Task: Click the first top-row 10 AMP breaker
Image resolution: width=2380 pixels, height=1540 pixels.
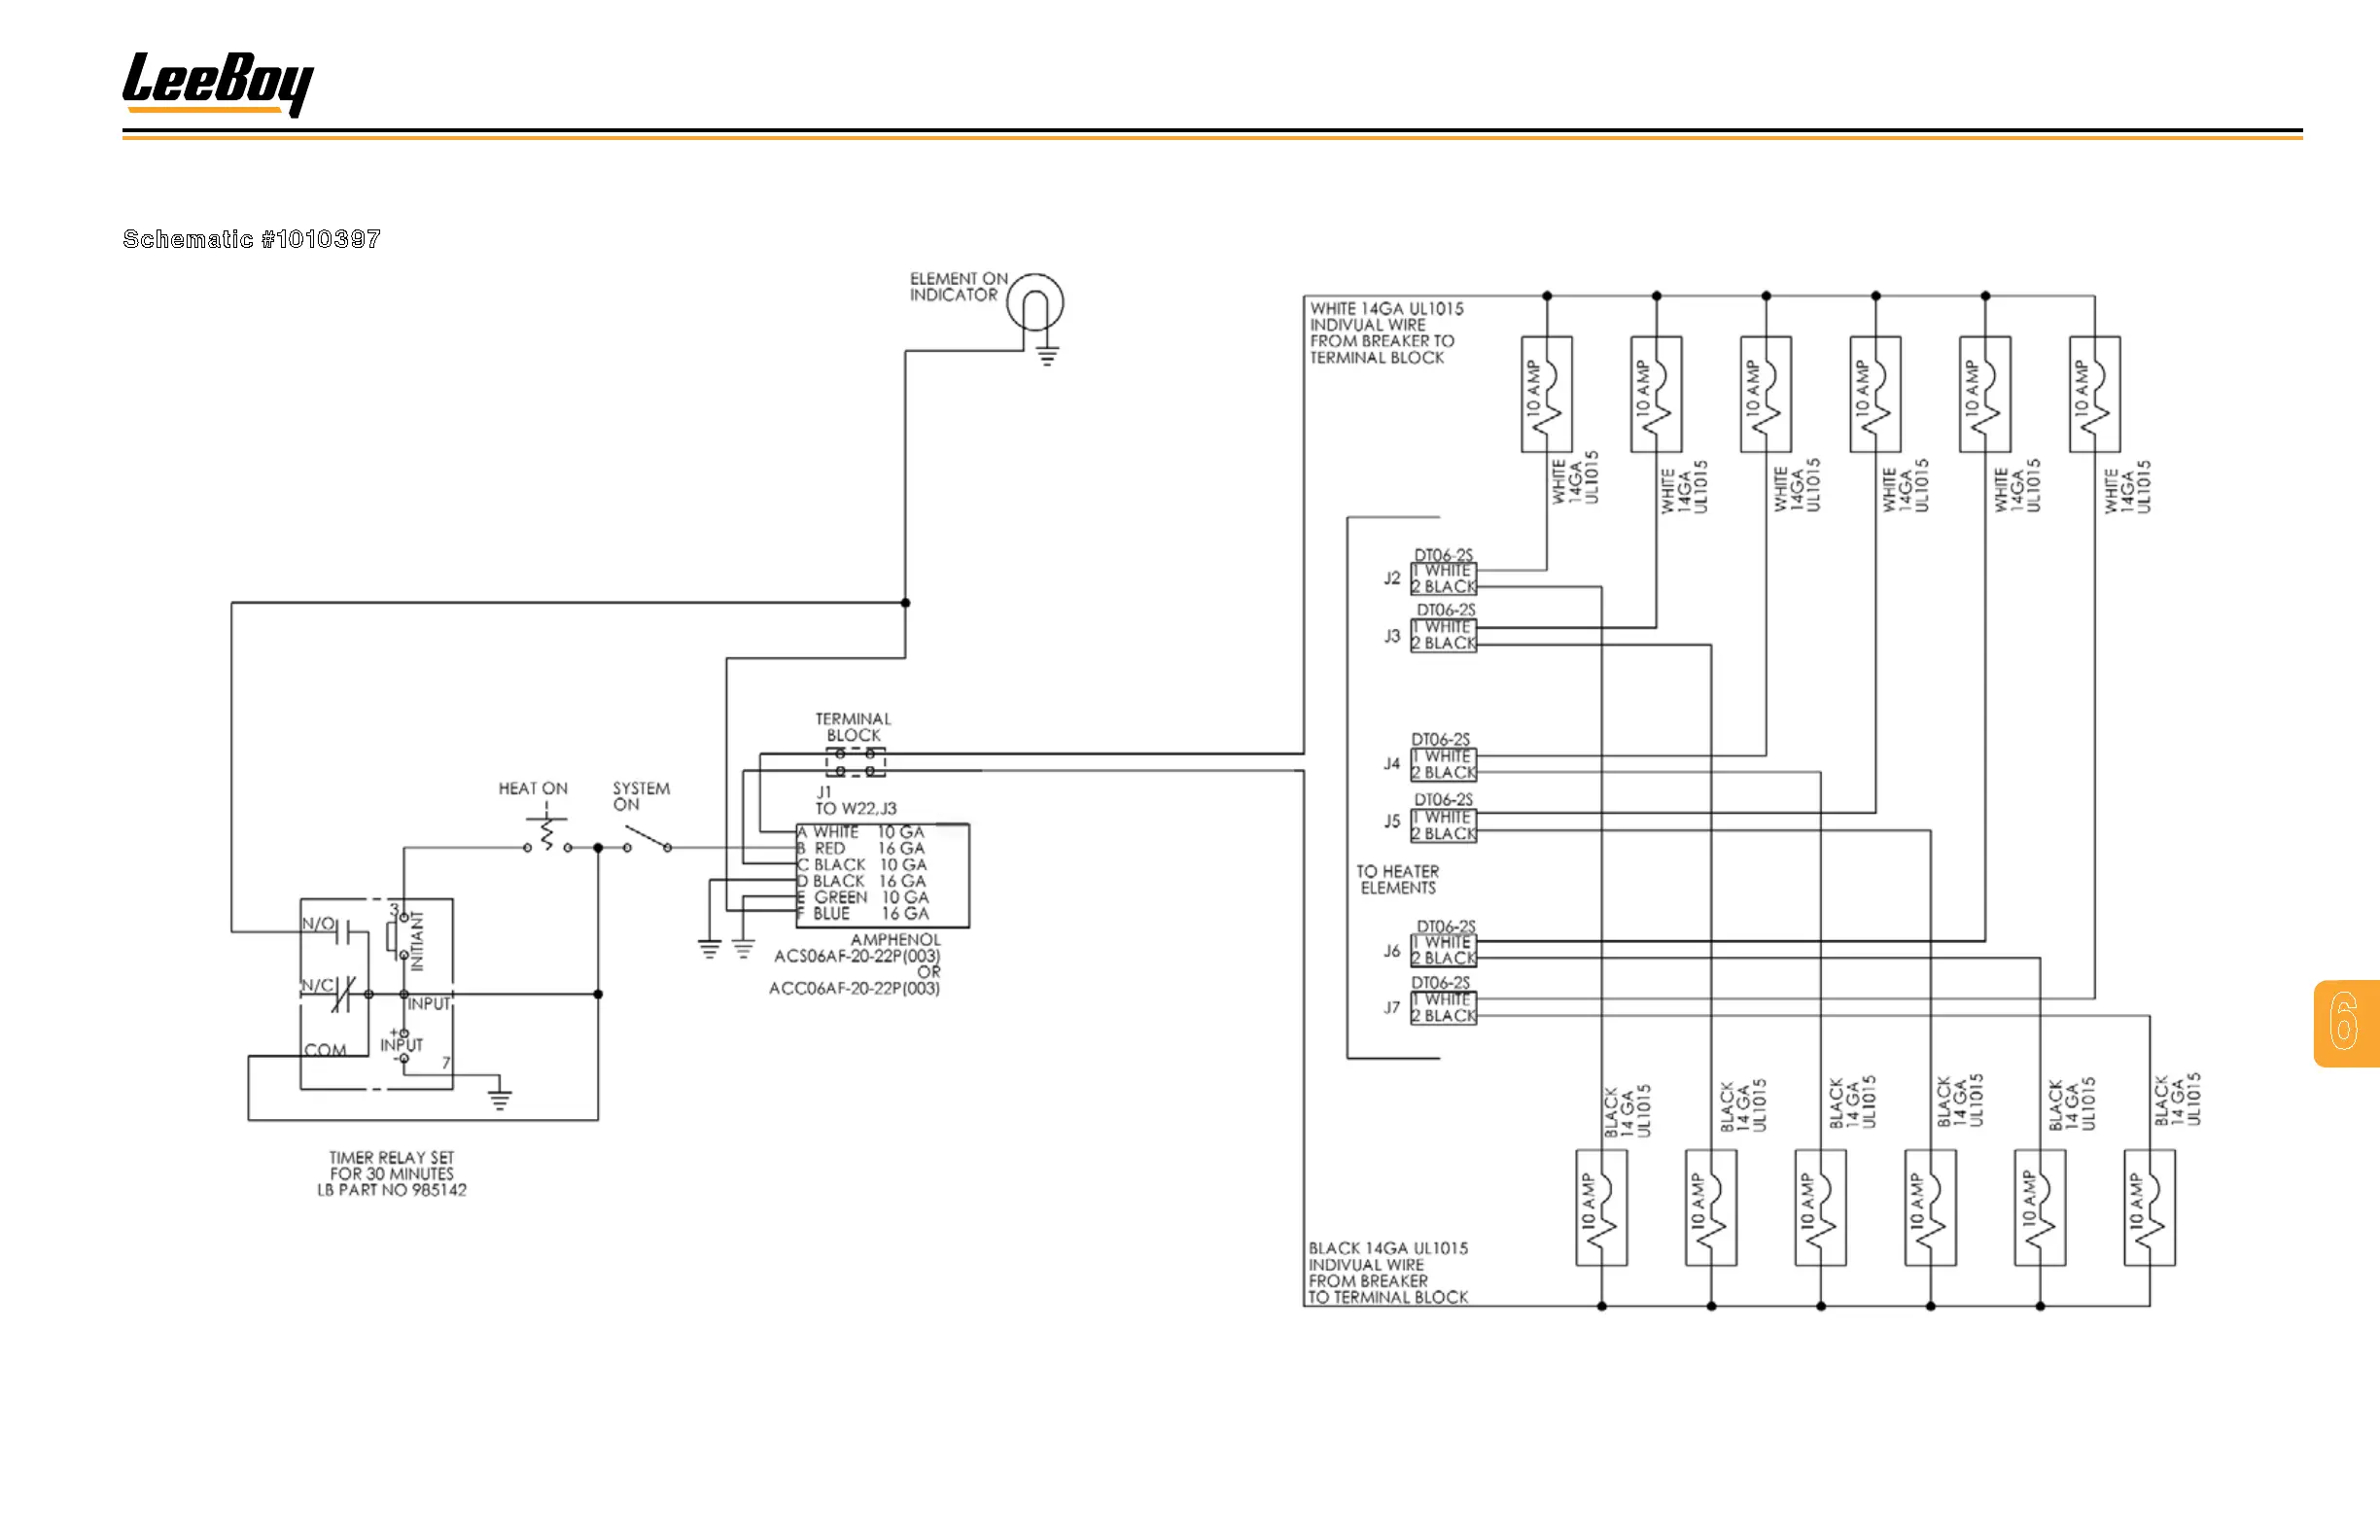Action: [x=1546, y=394]
